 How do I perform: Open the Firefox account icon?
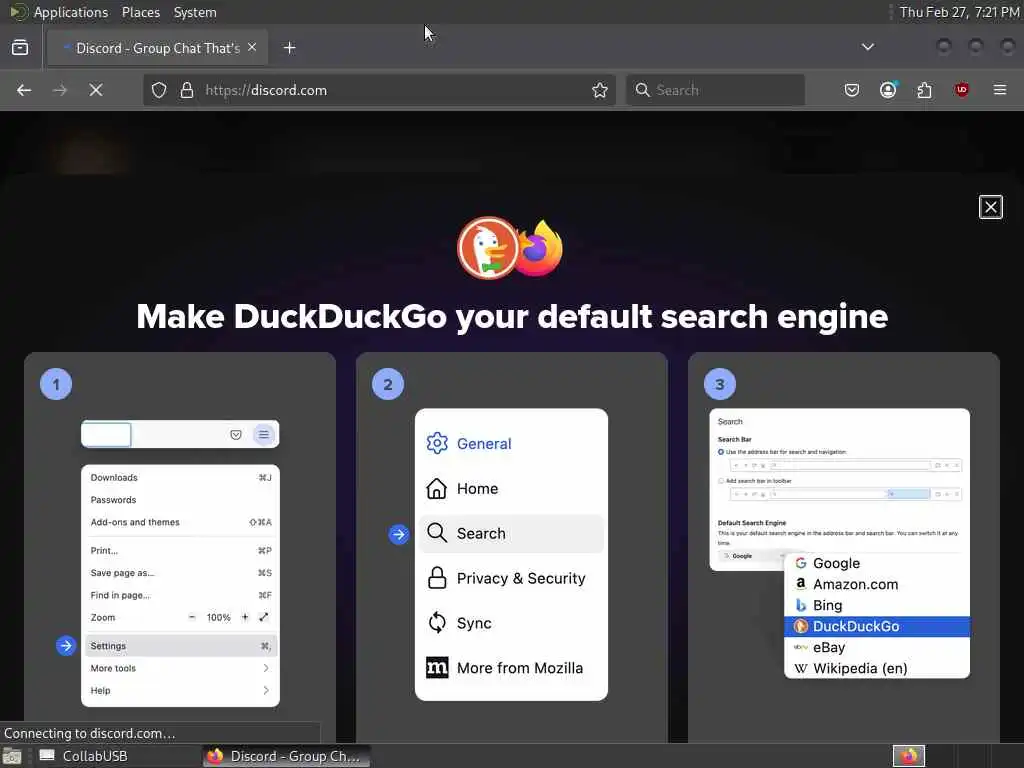pos(888,90)
